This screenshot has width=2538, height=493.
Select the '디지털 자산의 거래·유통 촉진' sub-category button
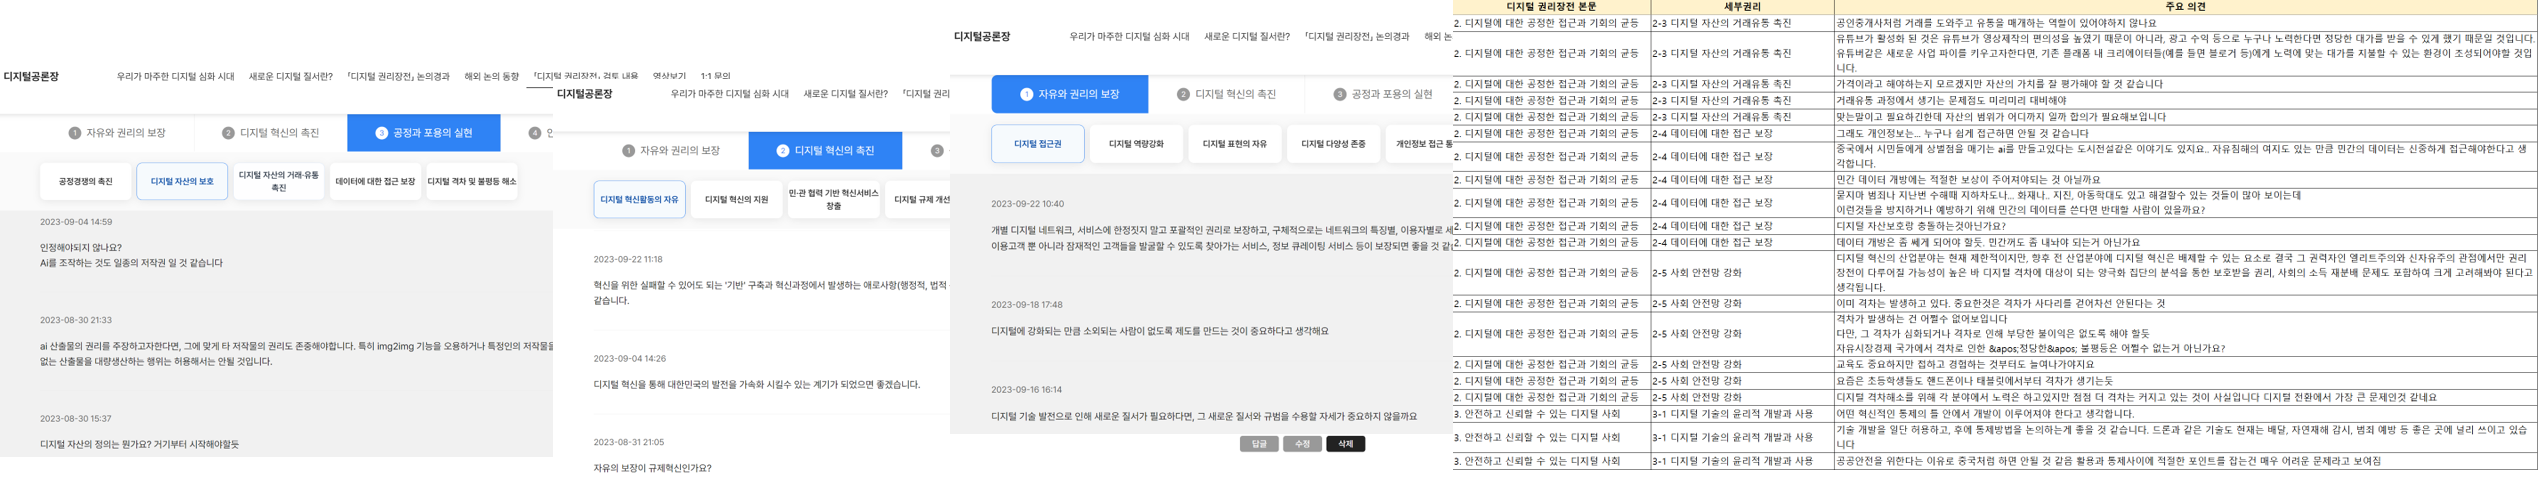pyautogui.click(x=279, y=182)
